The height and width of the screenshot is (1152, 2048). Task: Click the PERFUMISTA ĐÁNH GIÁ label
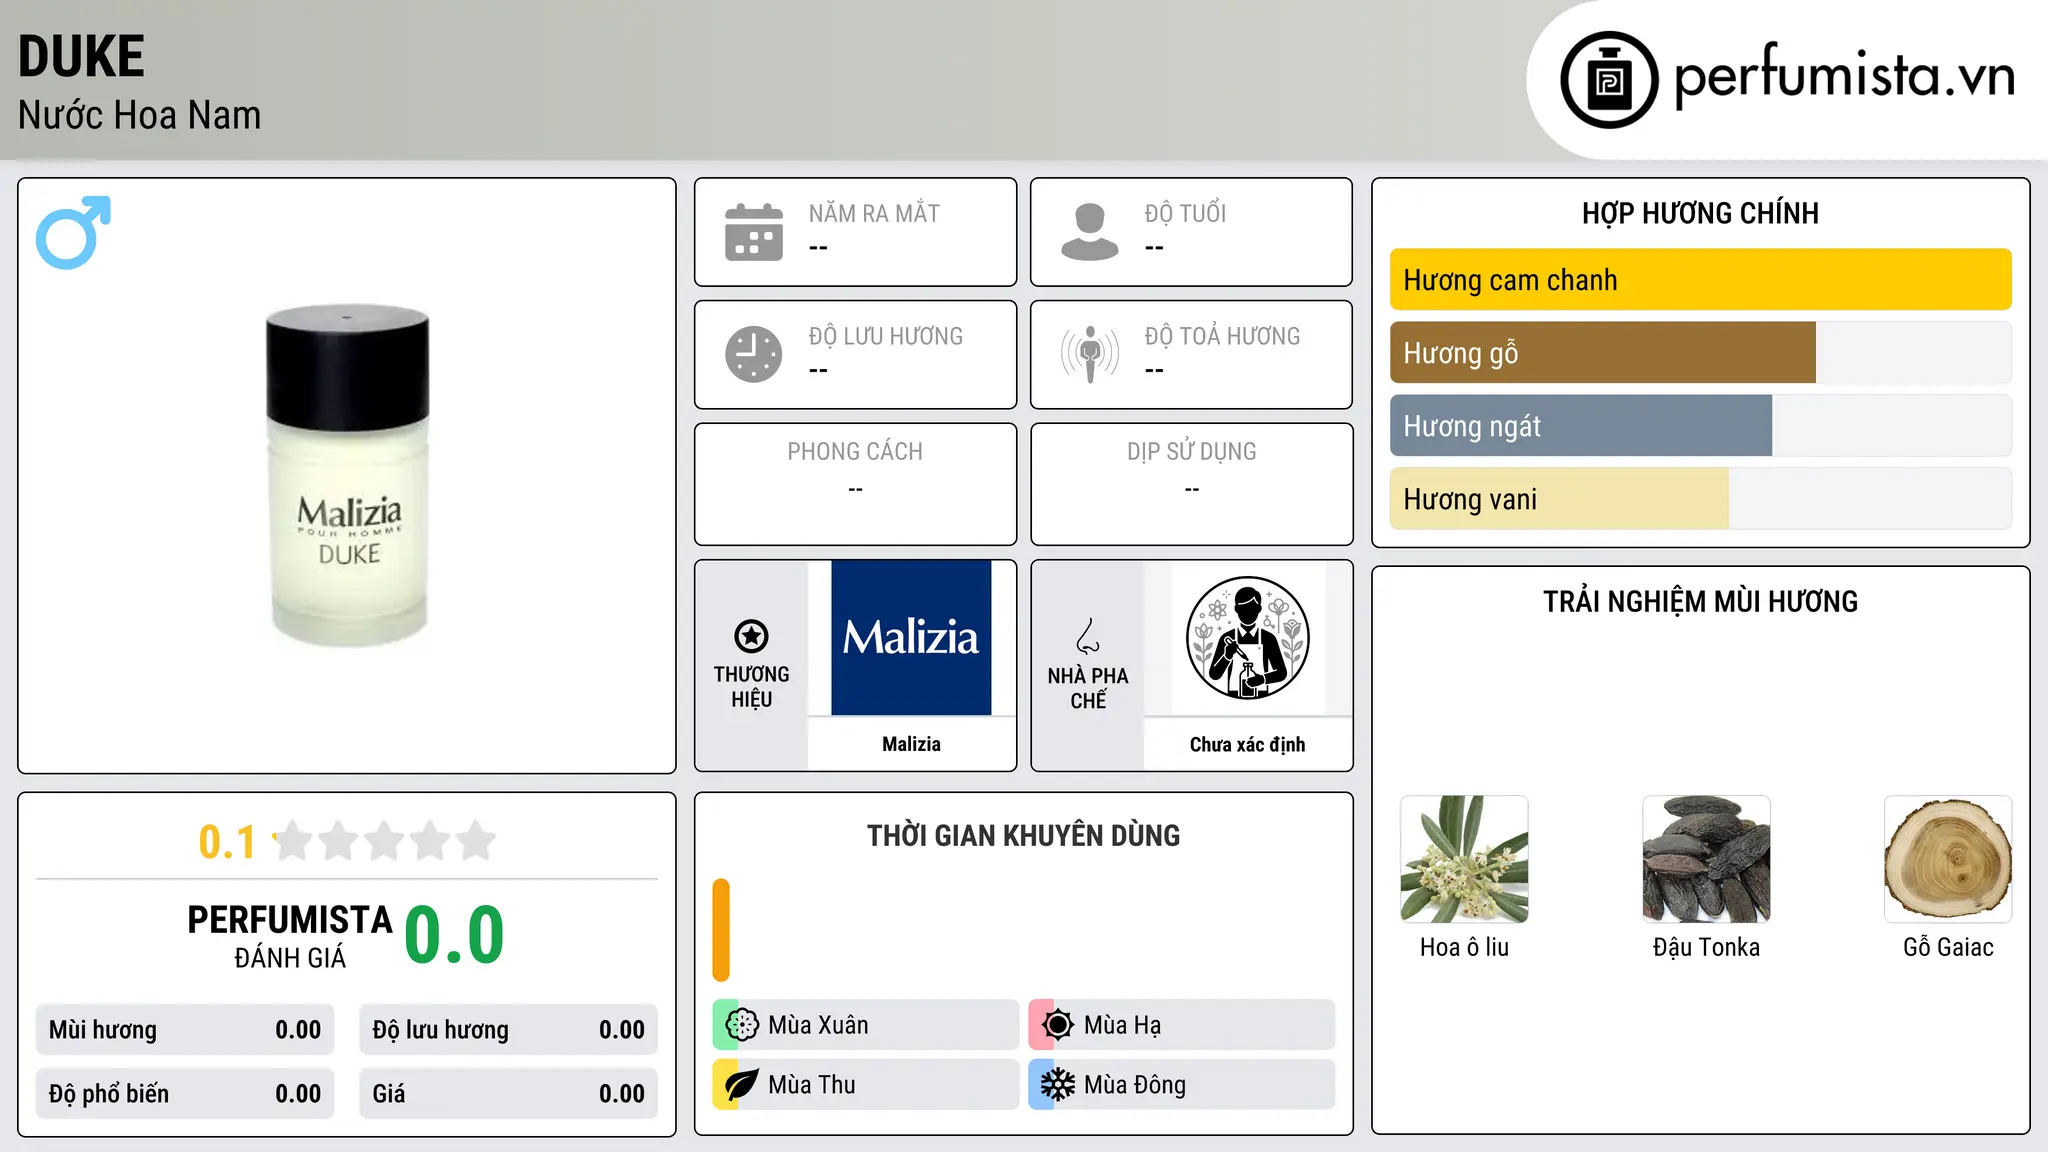click(x=290, y=936)
